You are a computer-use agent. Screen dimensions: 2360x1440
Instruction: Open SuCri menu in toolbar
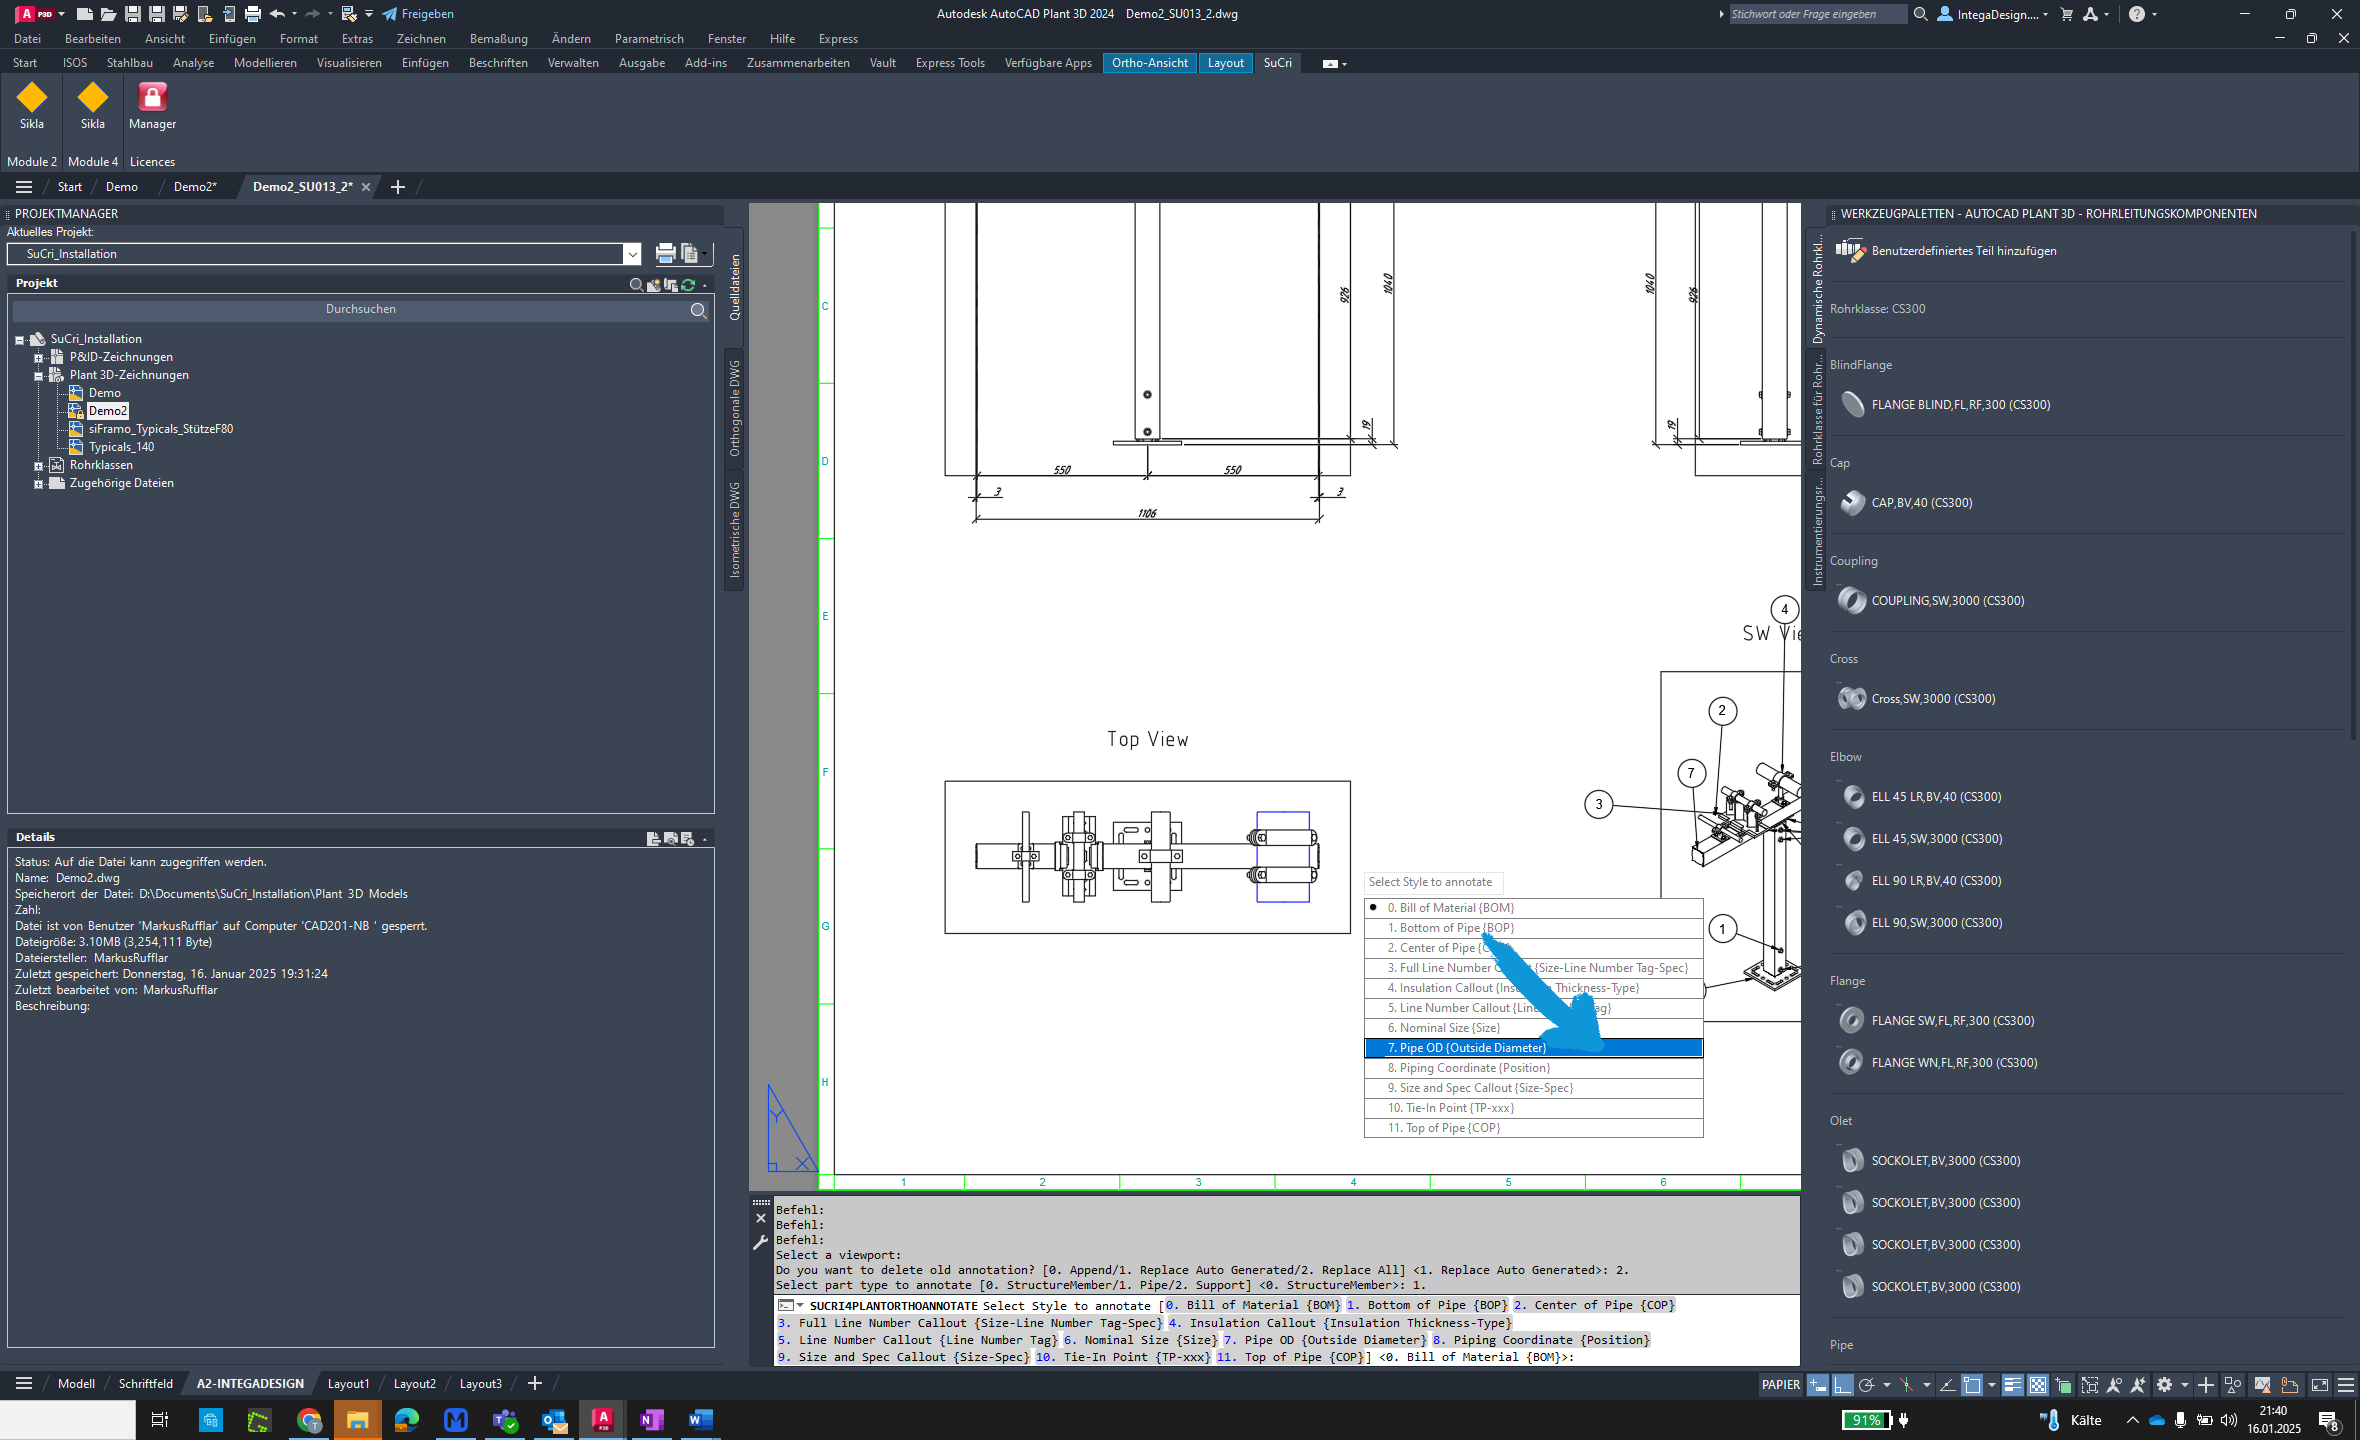[x=1279, y=62]
